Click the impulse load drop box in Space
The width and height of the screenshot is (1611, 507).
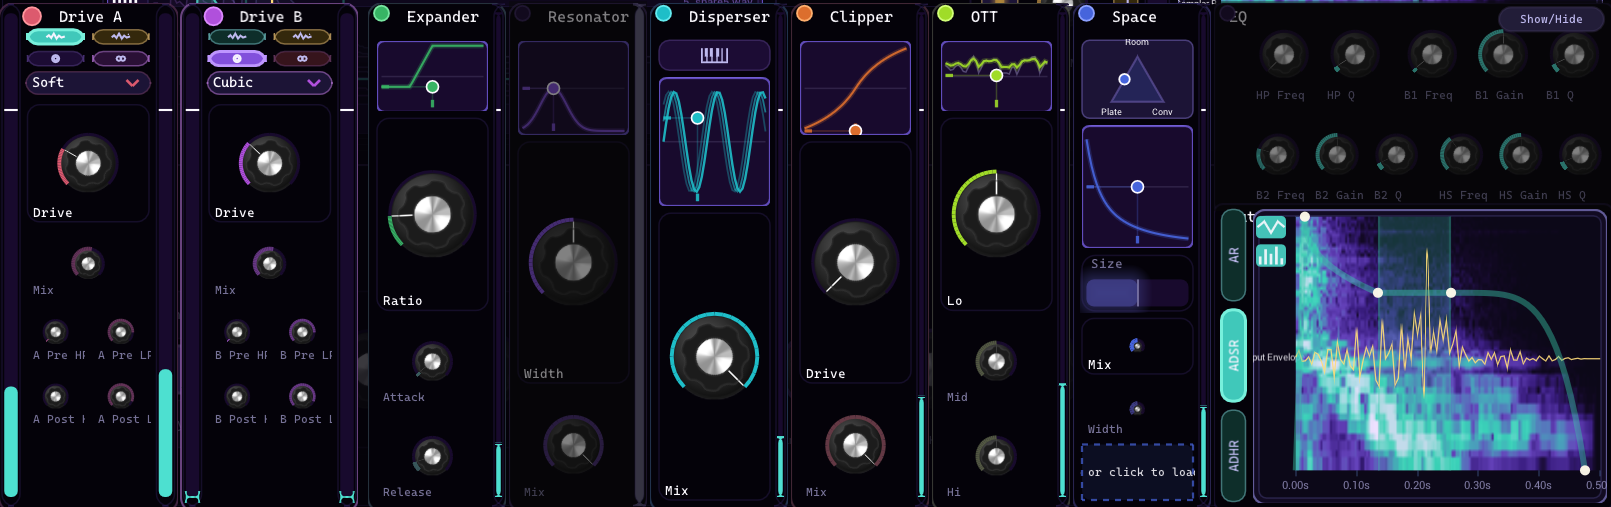pyautogui.click(x=1138, y=472)
